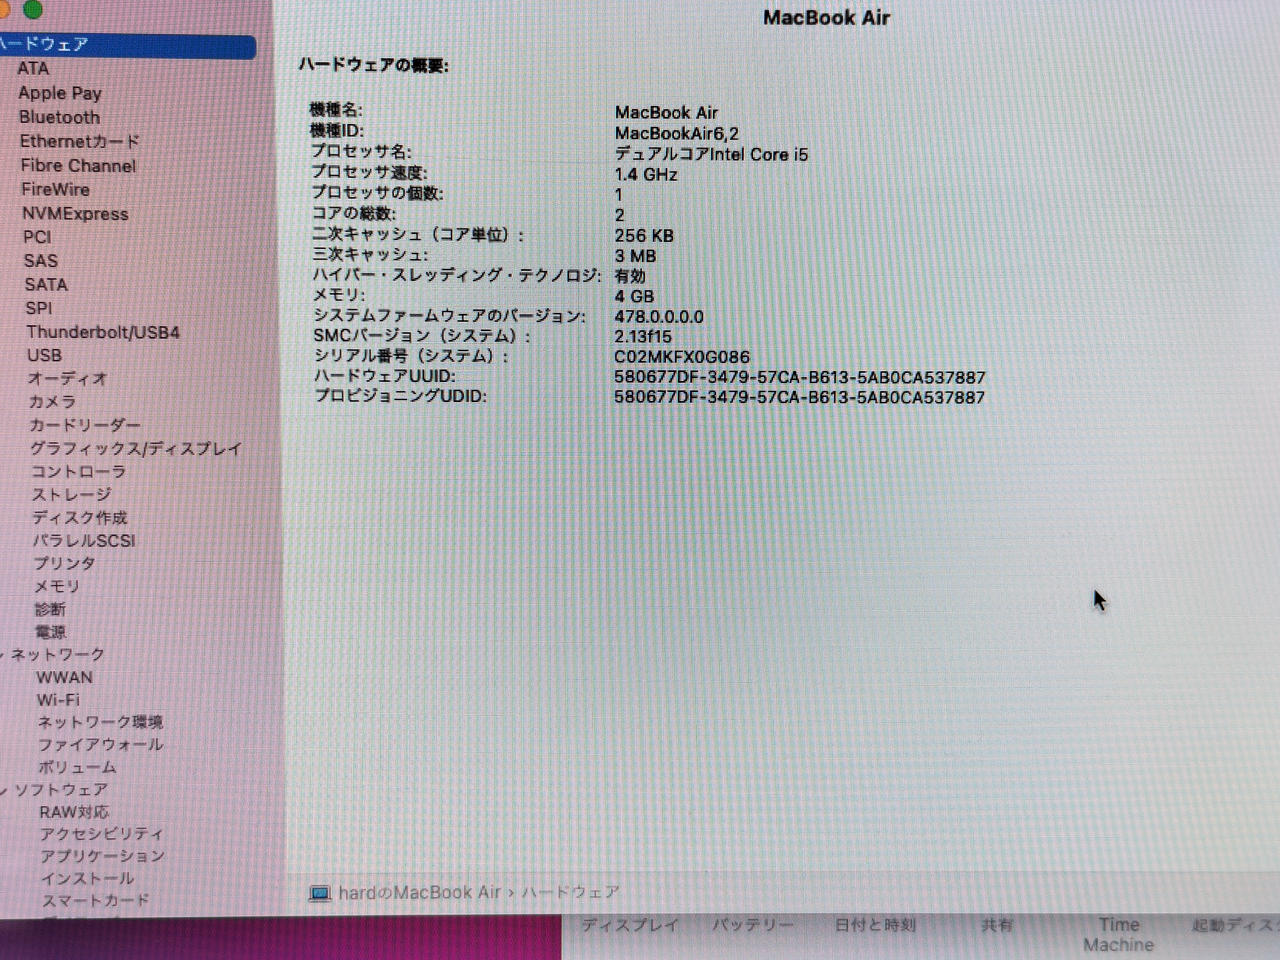This screenshot has width=1280, height=960.
Task: Select ネットワーク環境 entry
Action: point(100,722)
